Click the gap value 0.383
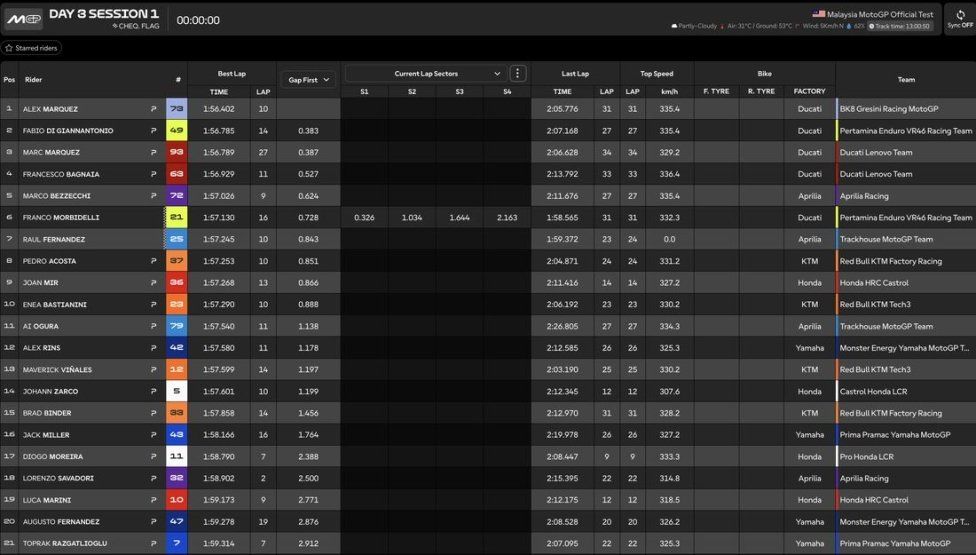The image size is (976, 555). (308, 131)
